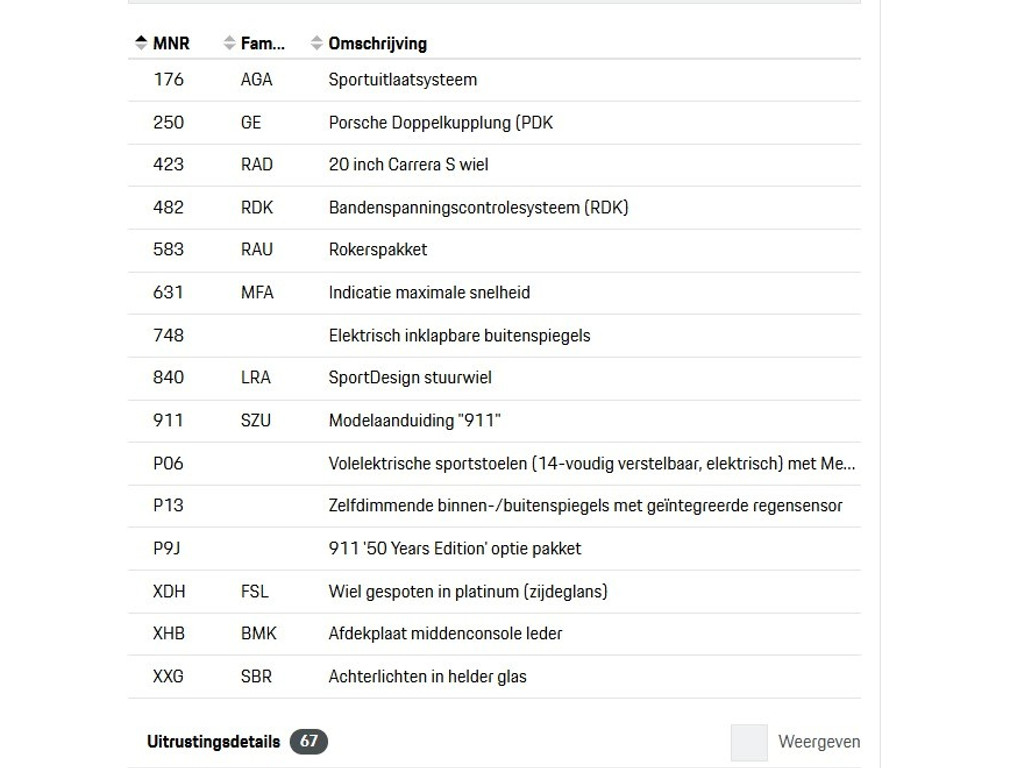Sort table by Omschrijving header

377,43
